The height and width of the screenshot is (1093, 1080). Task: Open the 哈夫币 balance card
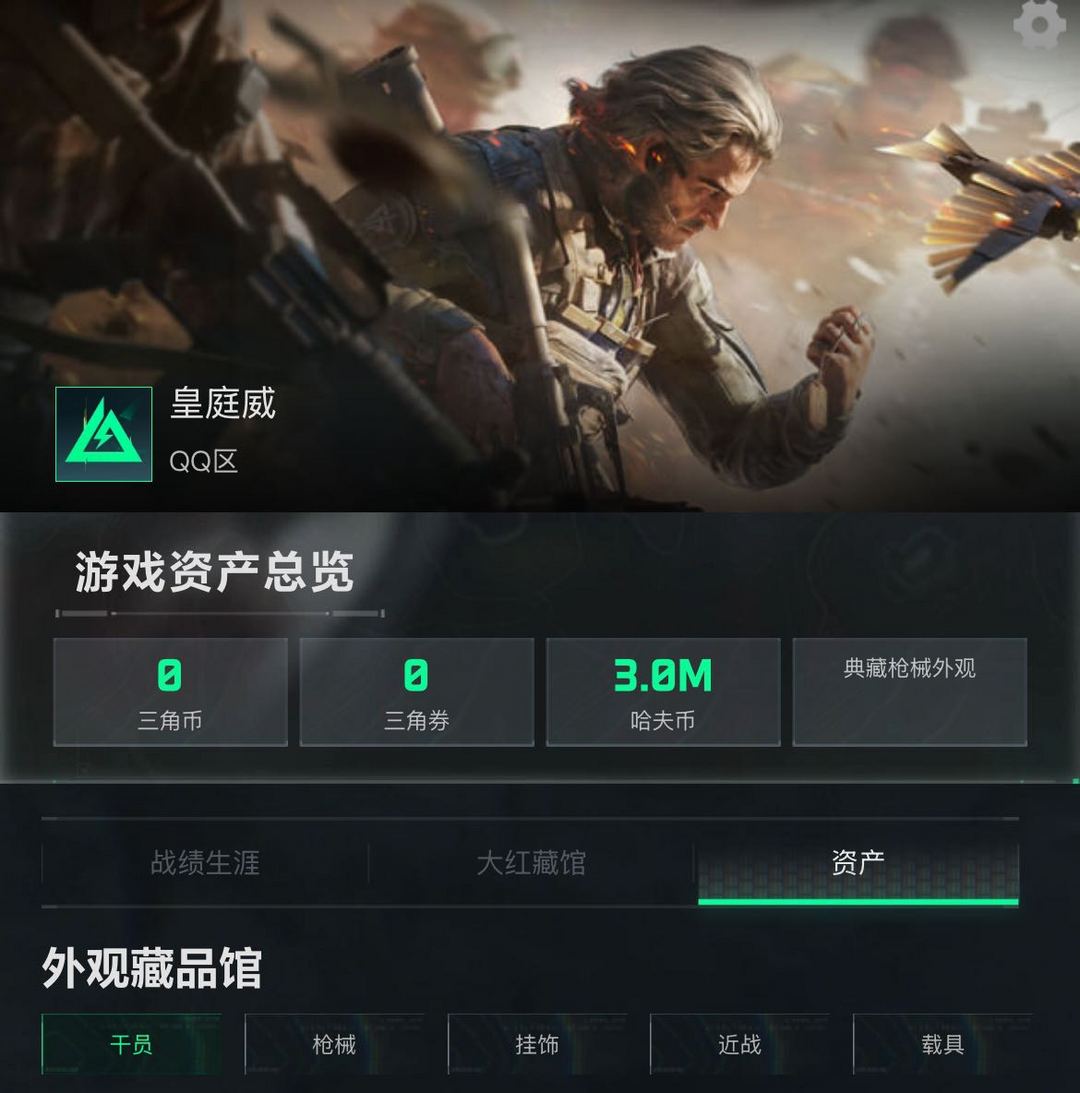click(x=663, y=692)
